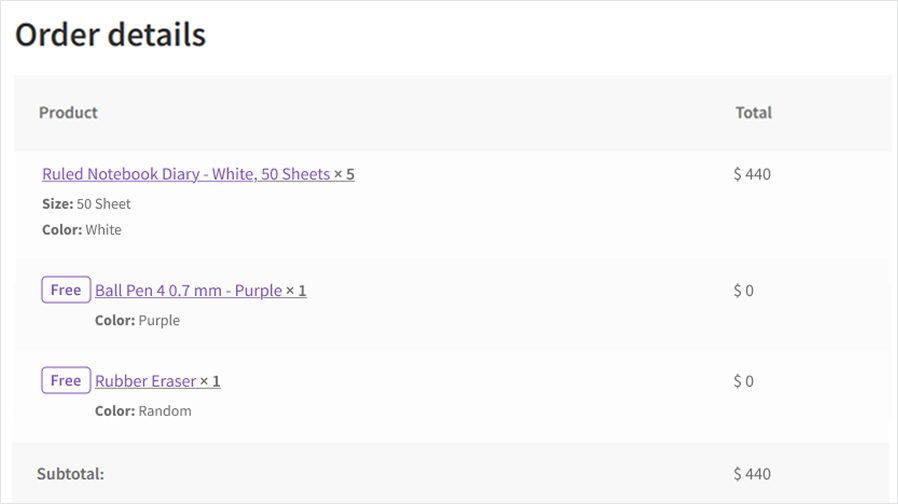The height and width of the screenshot is (504, 898).
Task: Click the Color: Random attribute text
Action: 143,411
